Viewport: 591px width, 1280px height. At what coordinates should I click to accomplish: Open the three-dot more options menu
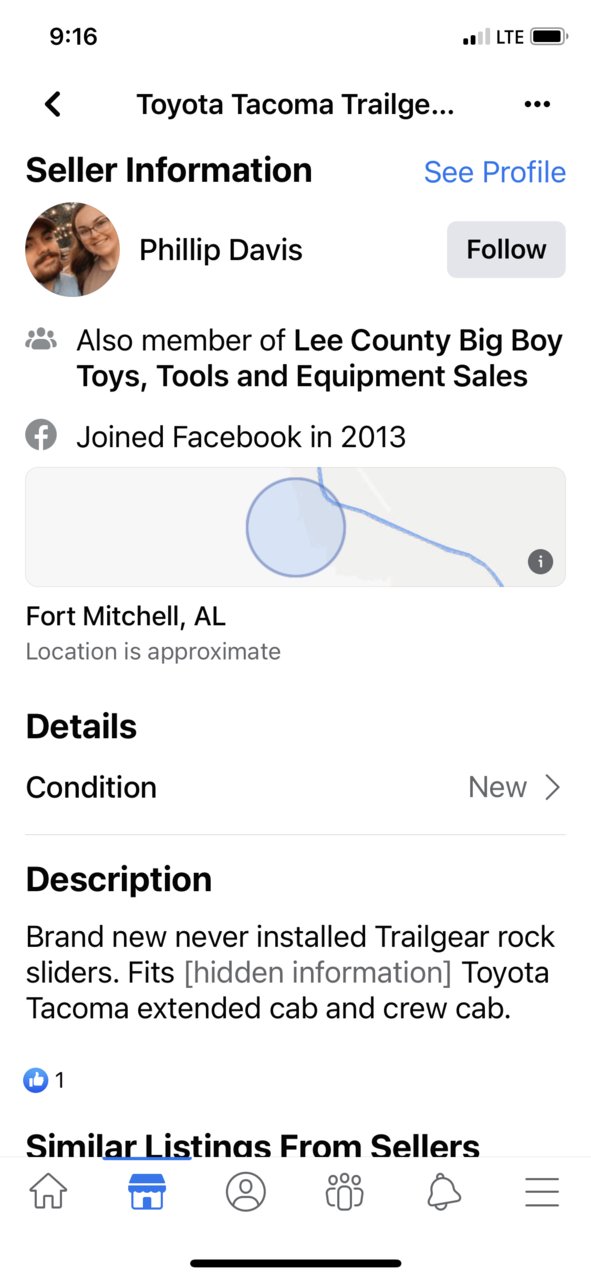click(x=537, y=104)
